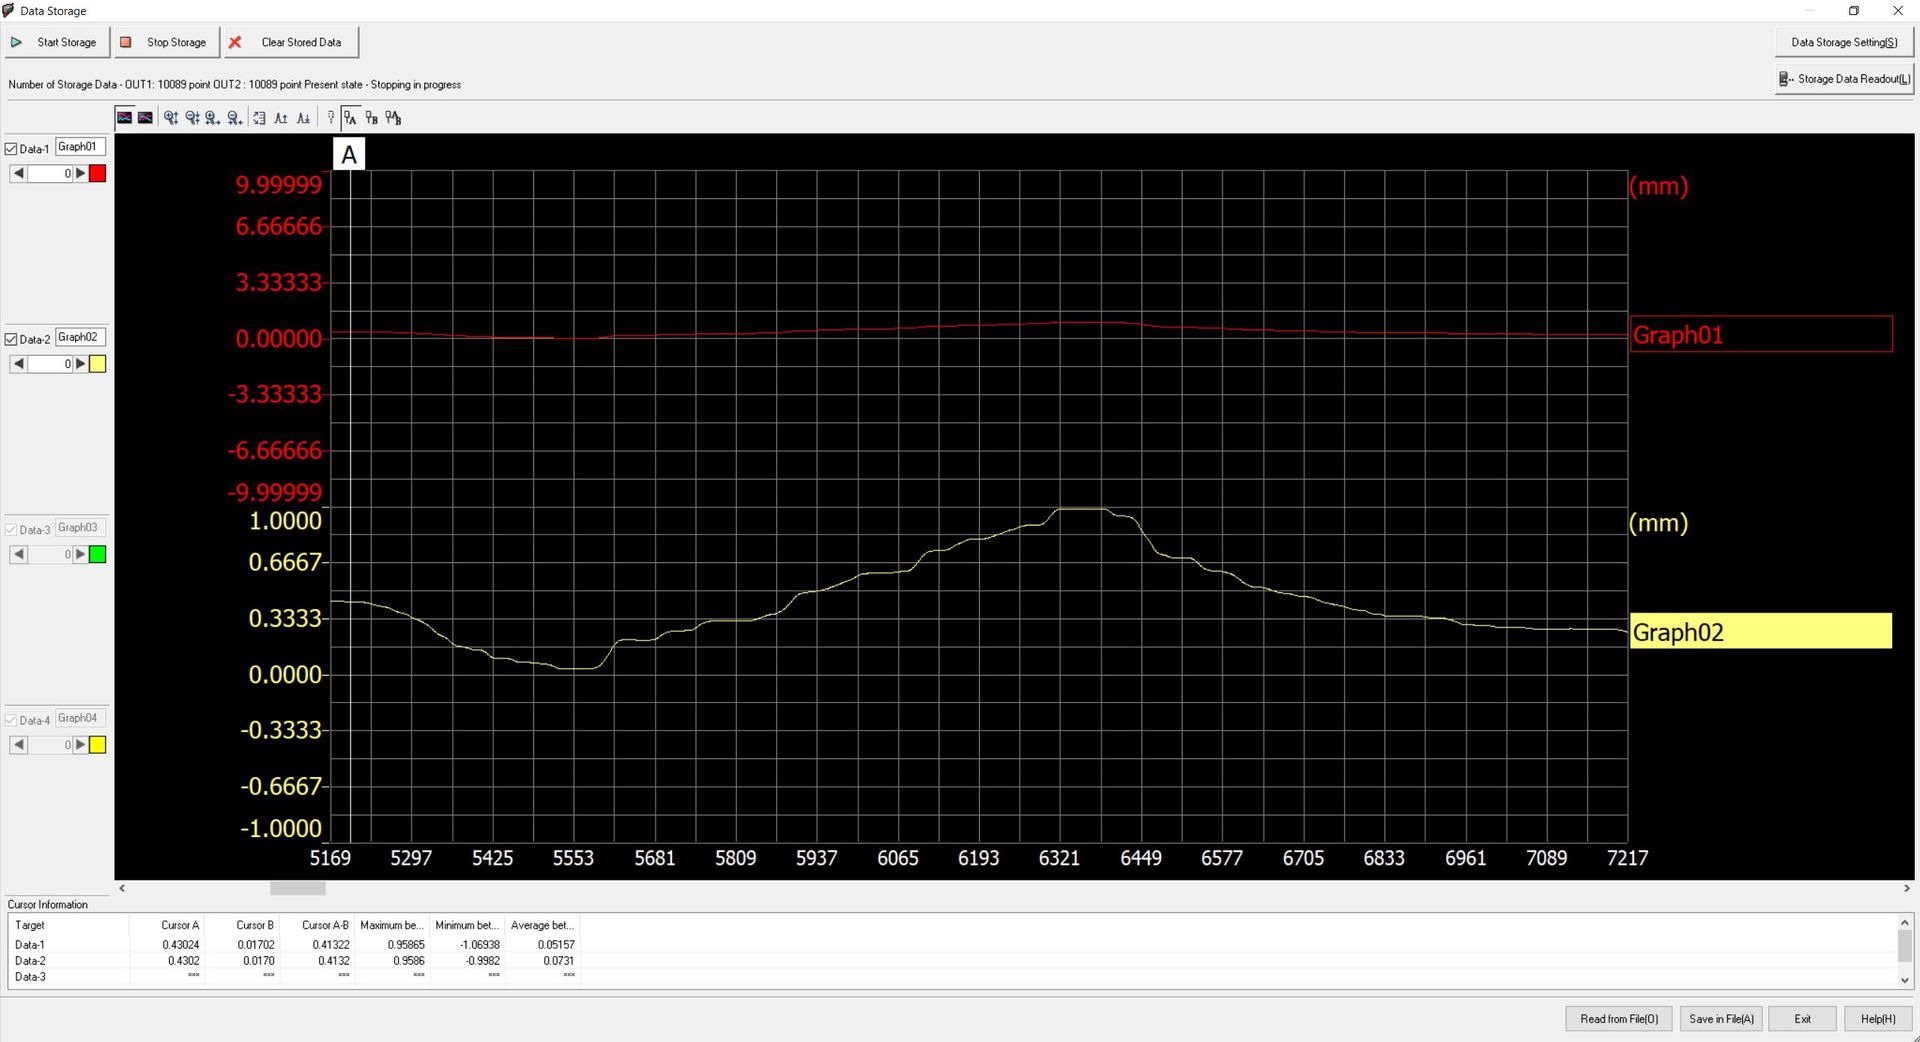Select the Cursor B tool icon
The width and height of the screenshot is (1920, 1042).
tap(372, 118)
